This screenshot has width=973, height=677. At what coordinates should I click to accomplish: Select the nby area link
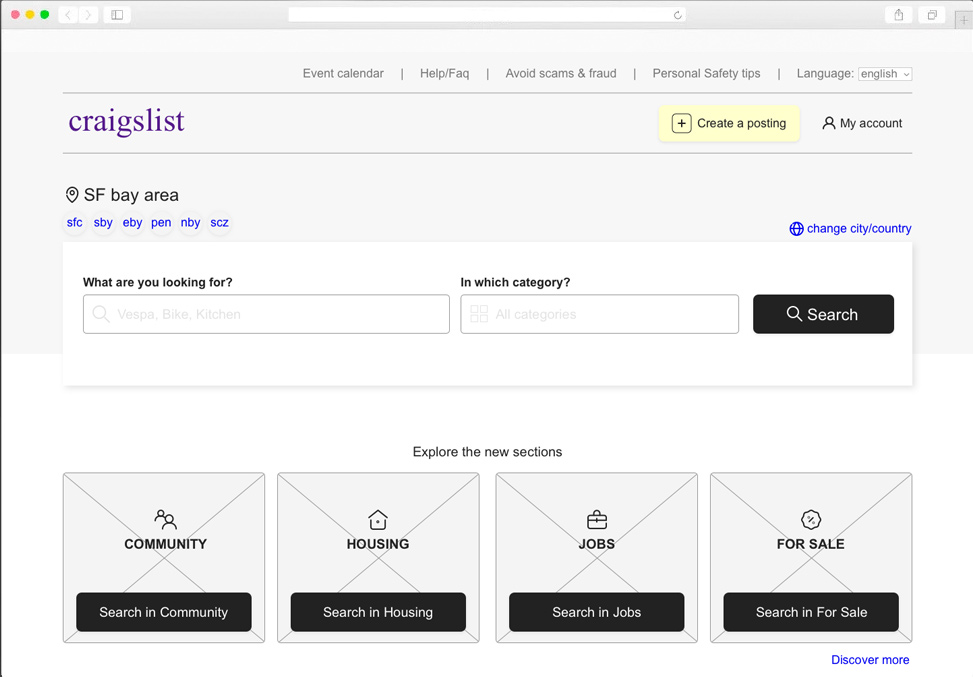click(x=191, y=222)
